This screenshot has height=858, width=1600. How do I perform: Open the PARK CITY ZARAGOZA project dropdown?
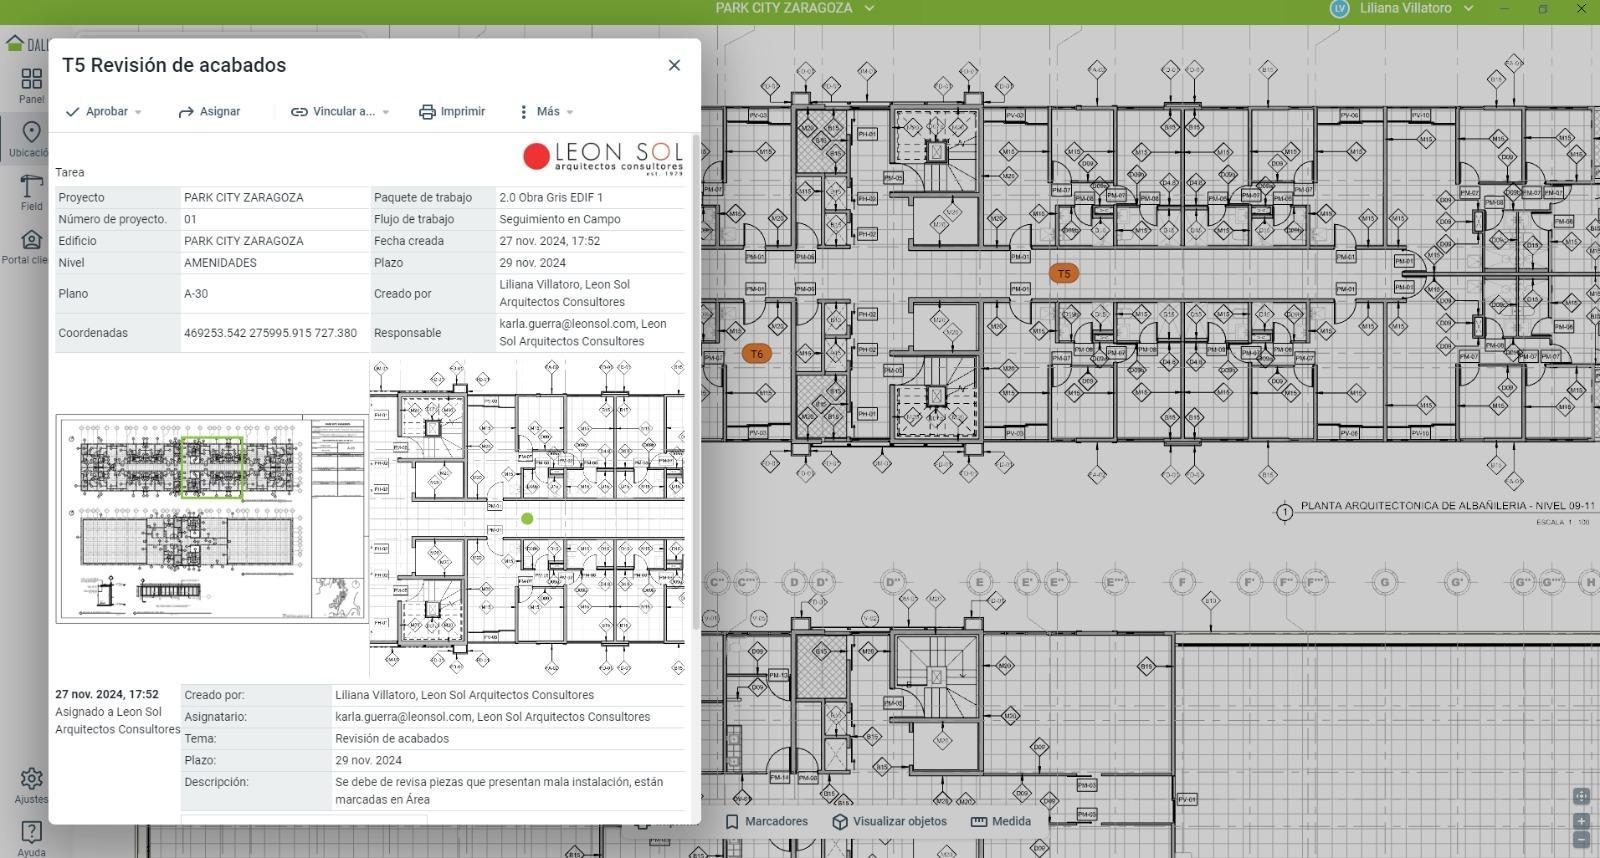point(795,8)
